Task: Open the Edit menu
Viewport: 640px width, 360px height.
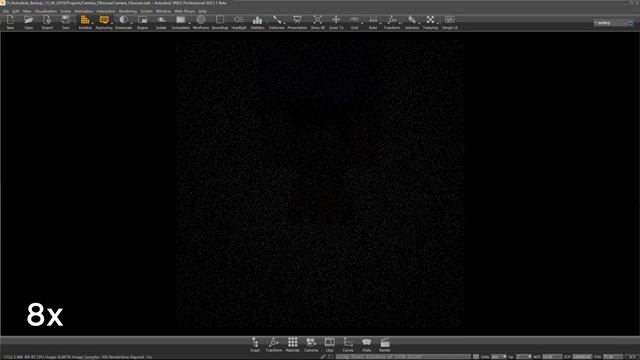Action: 16,11
